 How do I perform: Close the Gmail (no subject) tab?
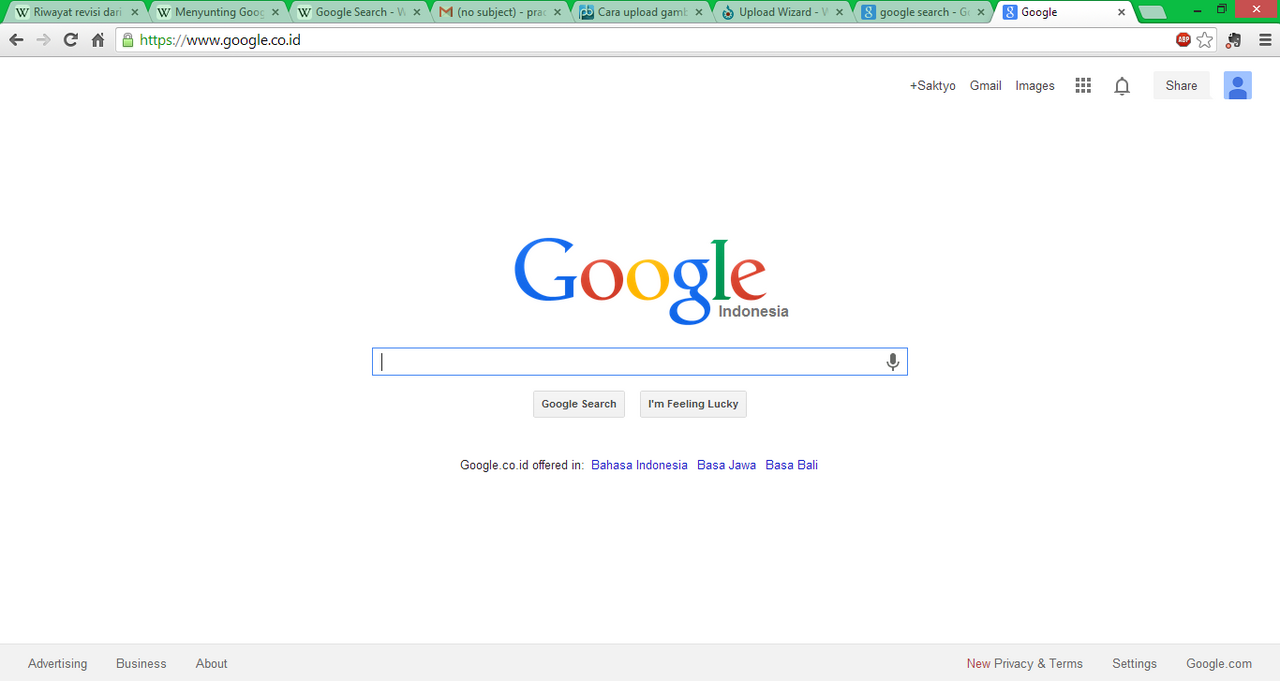point(558,13)
